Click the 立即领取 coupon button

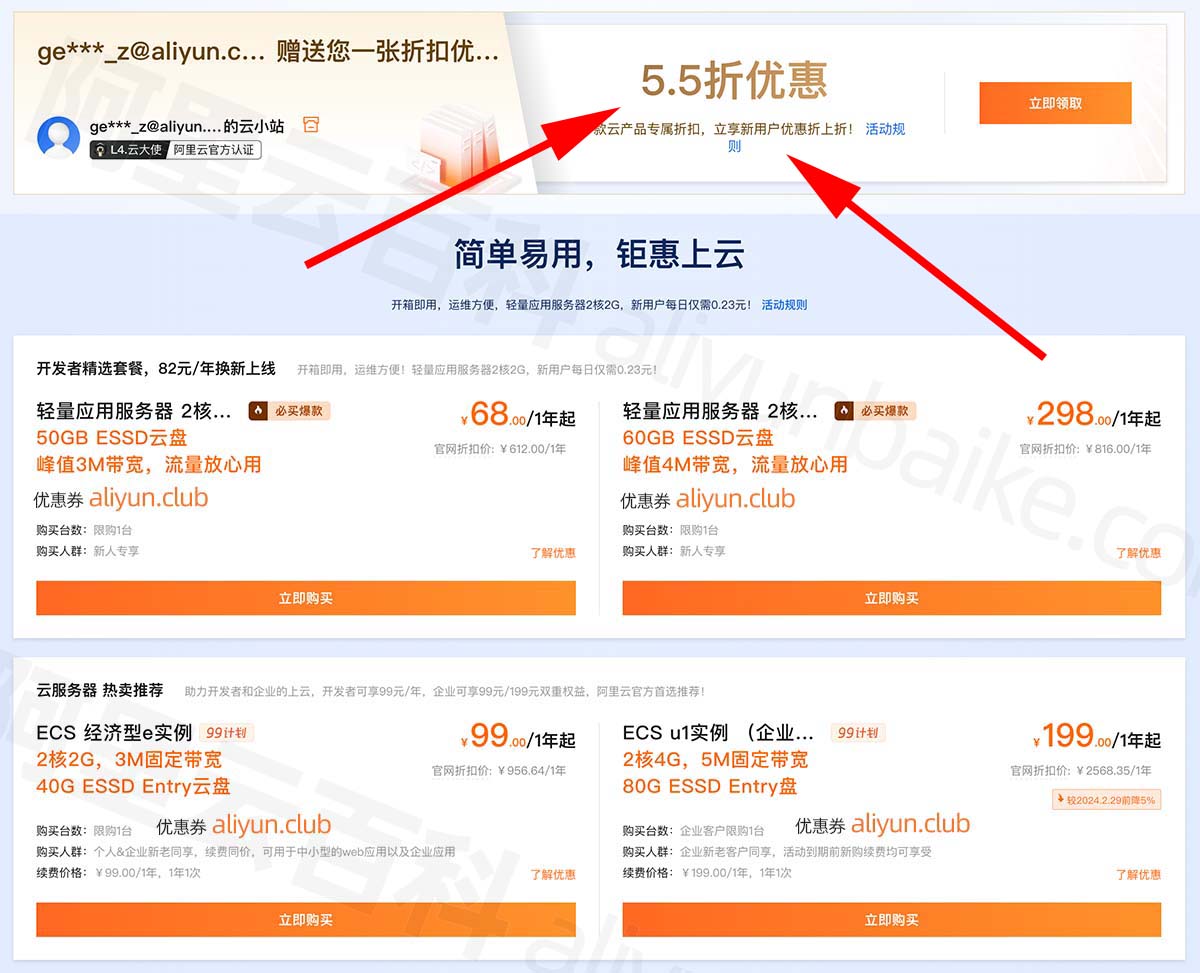pyautogui.click(x=1055, y=103)
